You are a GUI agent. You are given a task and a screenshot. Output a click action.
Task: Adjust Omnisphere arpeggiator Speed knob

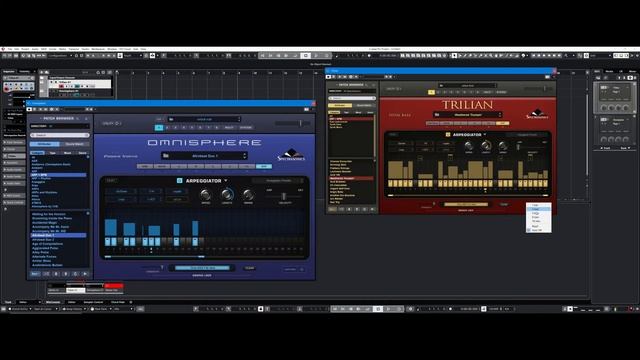click(x=206, y=195)
